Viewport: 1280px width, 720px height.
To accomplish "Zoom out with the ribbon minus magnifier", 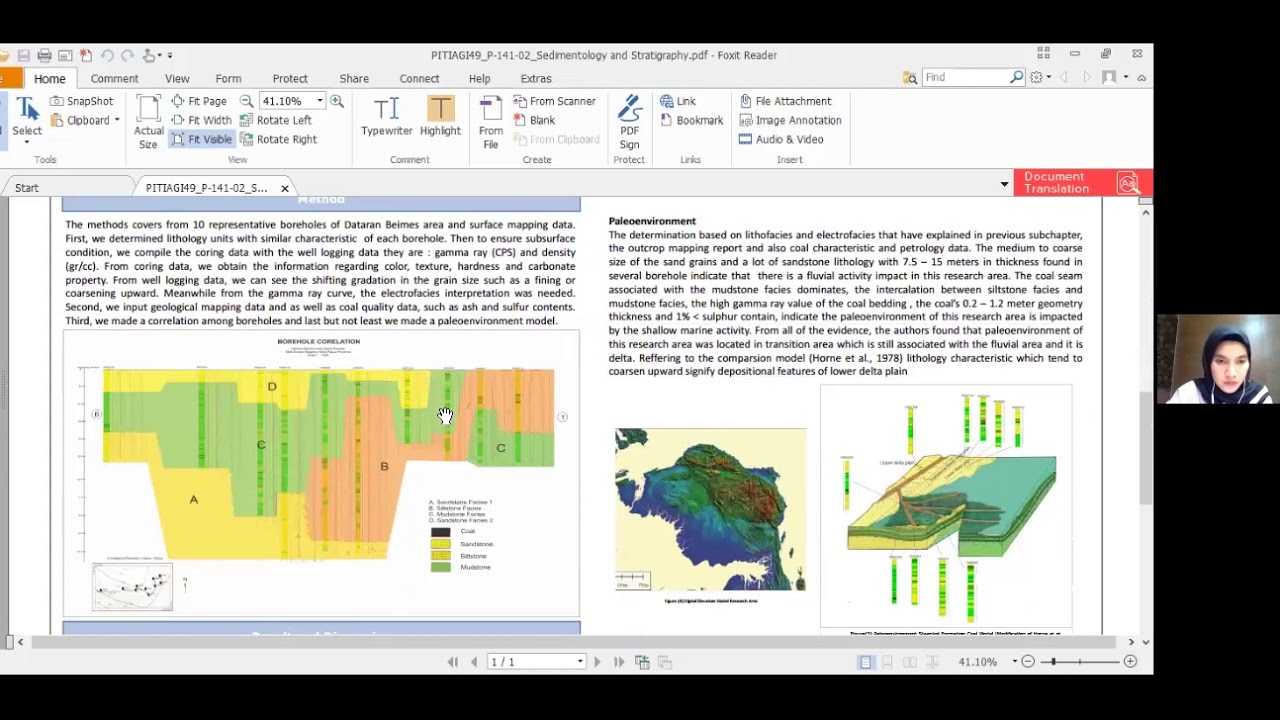I will [247, 101].
